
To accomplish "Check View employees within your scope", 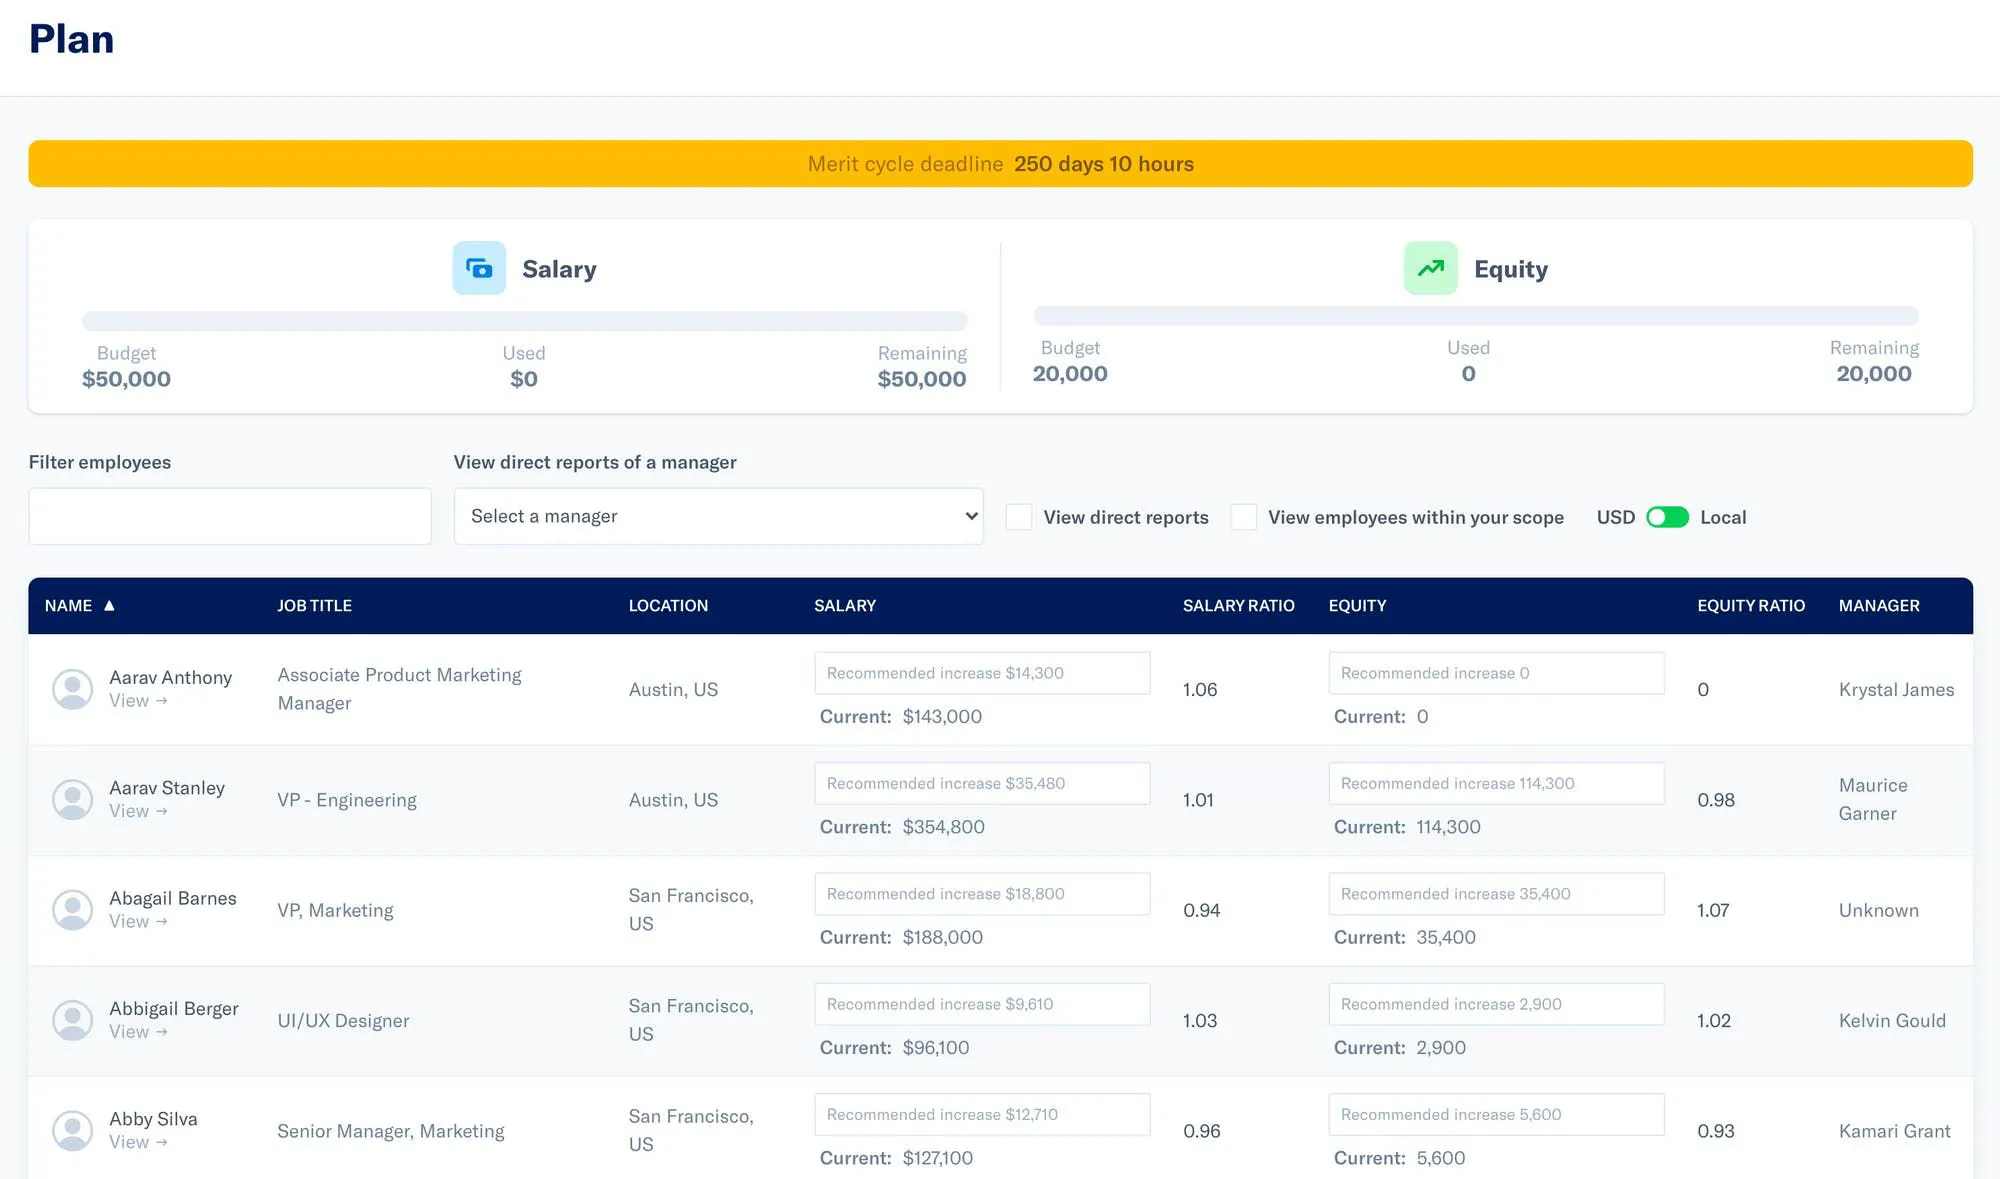I will coord(1244,517).
